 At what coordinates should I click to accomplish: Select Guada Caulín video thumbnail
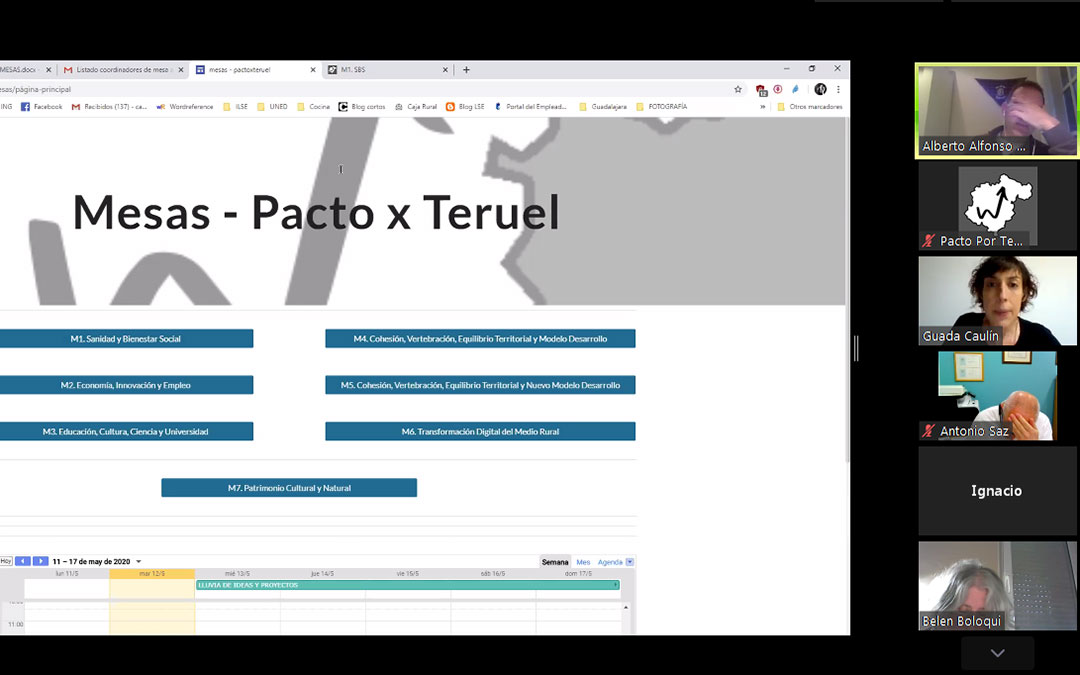[997, 301]
